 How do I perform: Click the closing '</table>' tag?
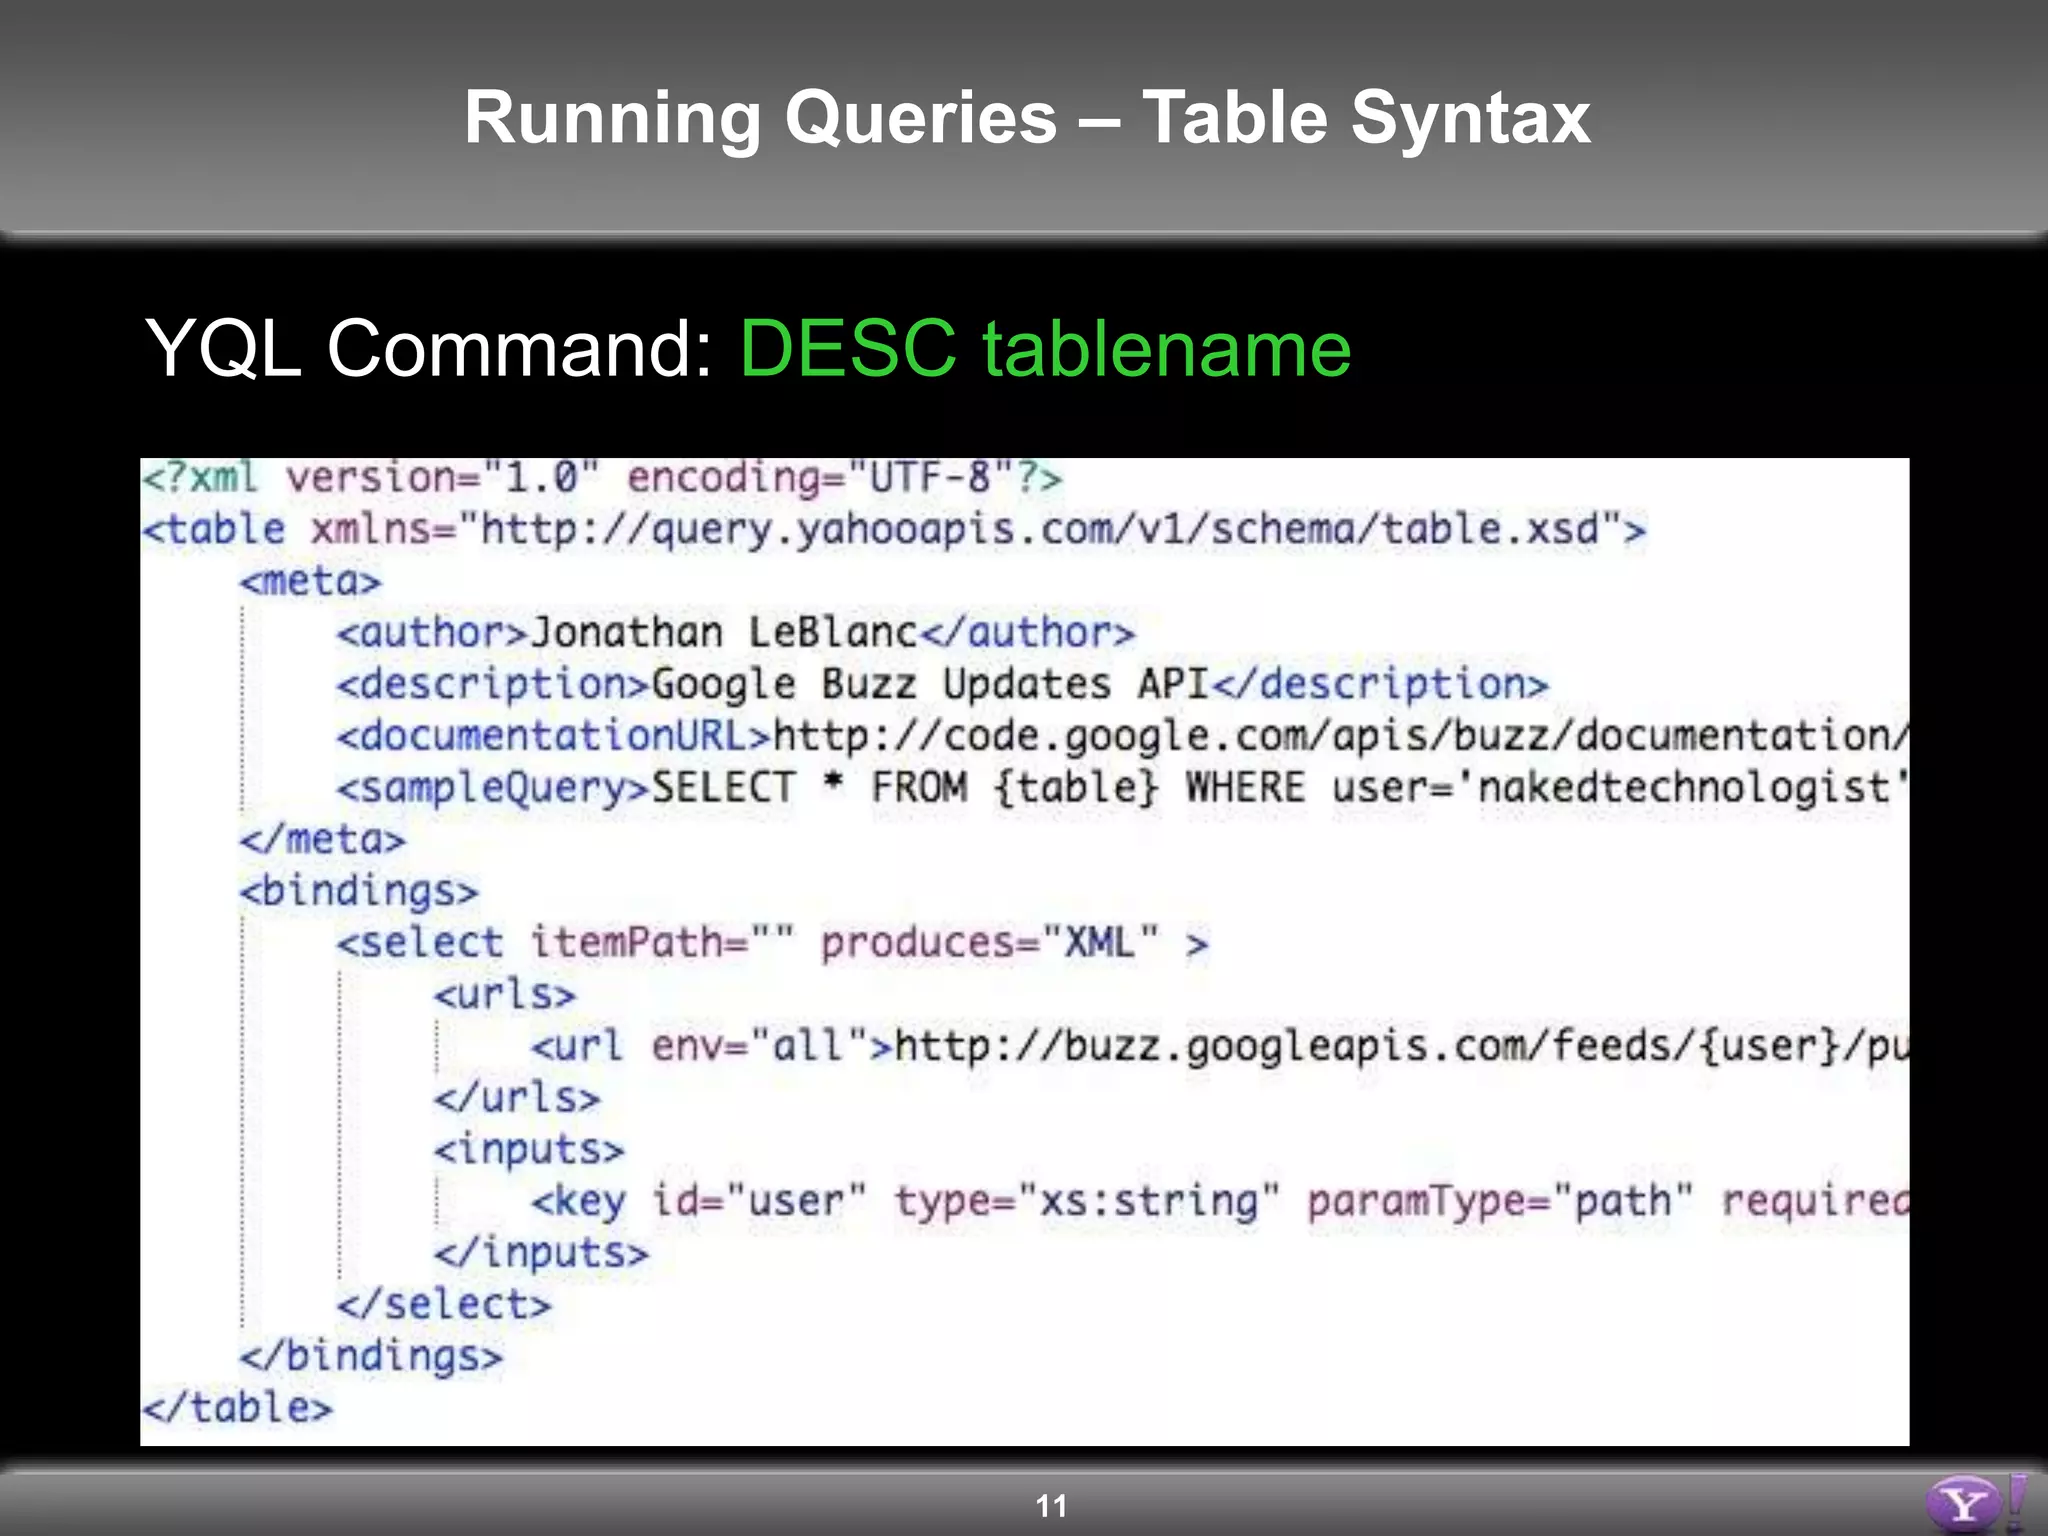[237, 1408]
